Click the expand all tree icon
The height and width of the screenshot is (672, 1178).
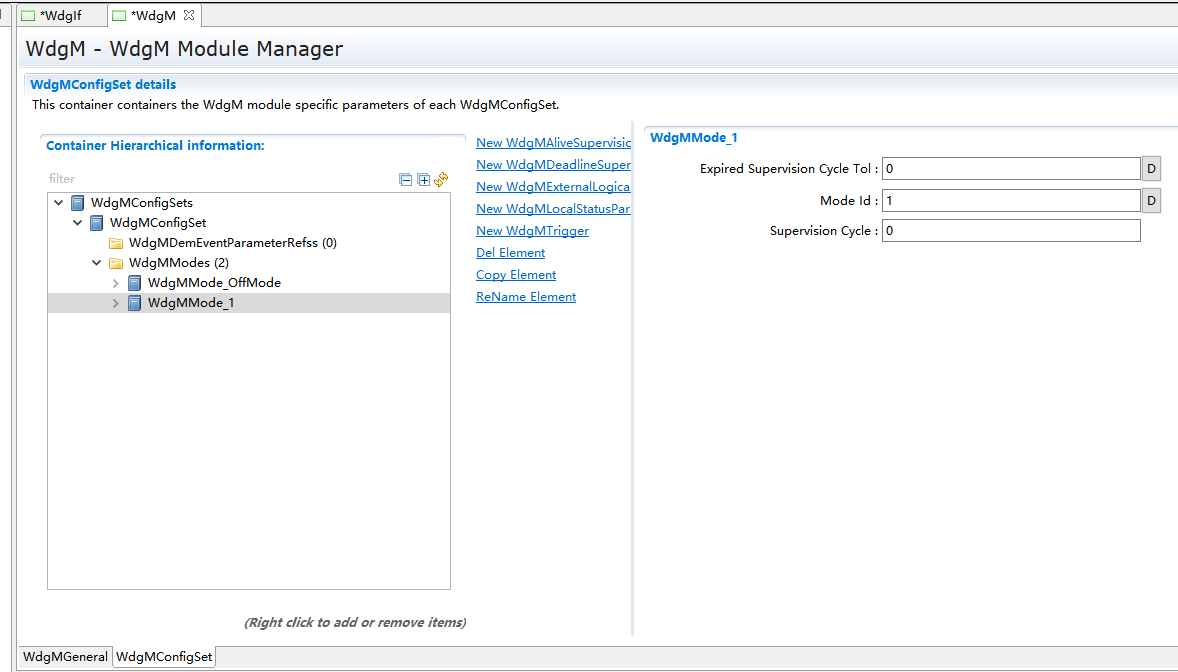tap(424, 180)
